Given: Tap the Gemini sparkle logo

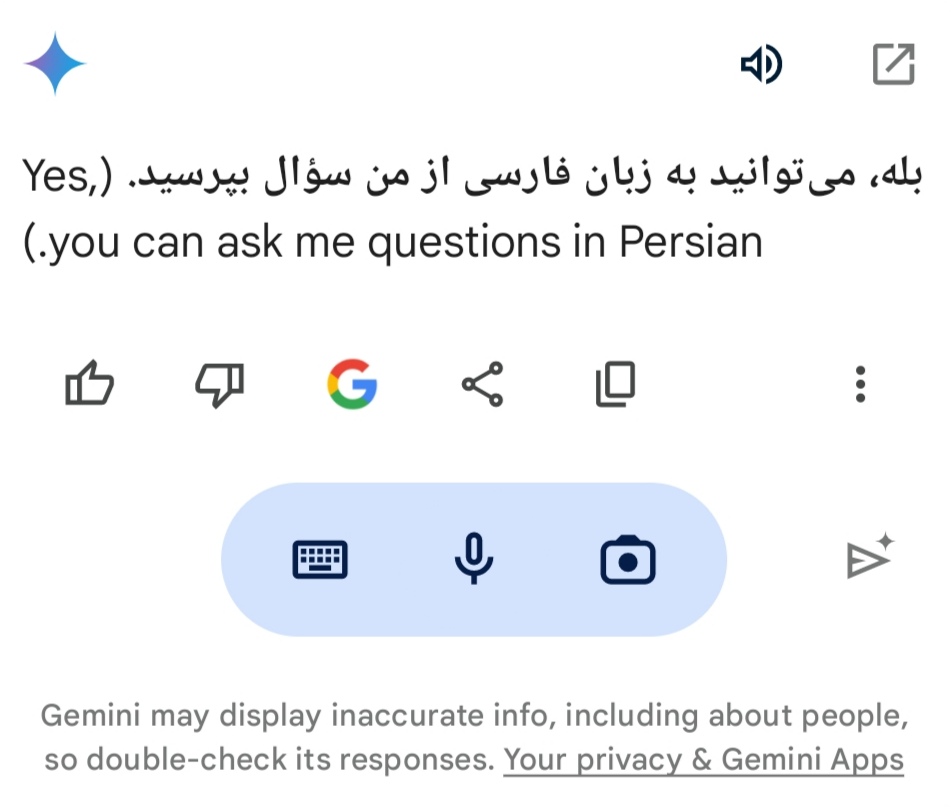Looking at the screenshot, I should click(x=56, y=64).
